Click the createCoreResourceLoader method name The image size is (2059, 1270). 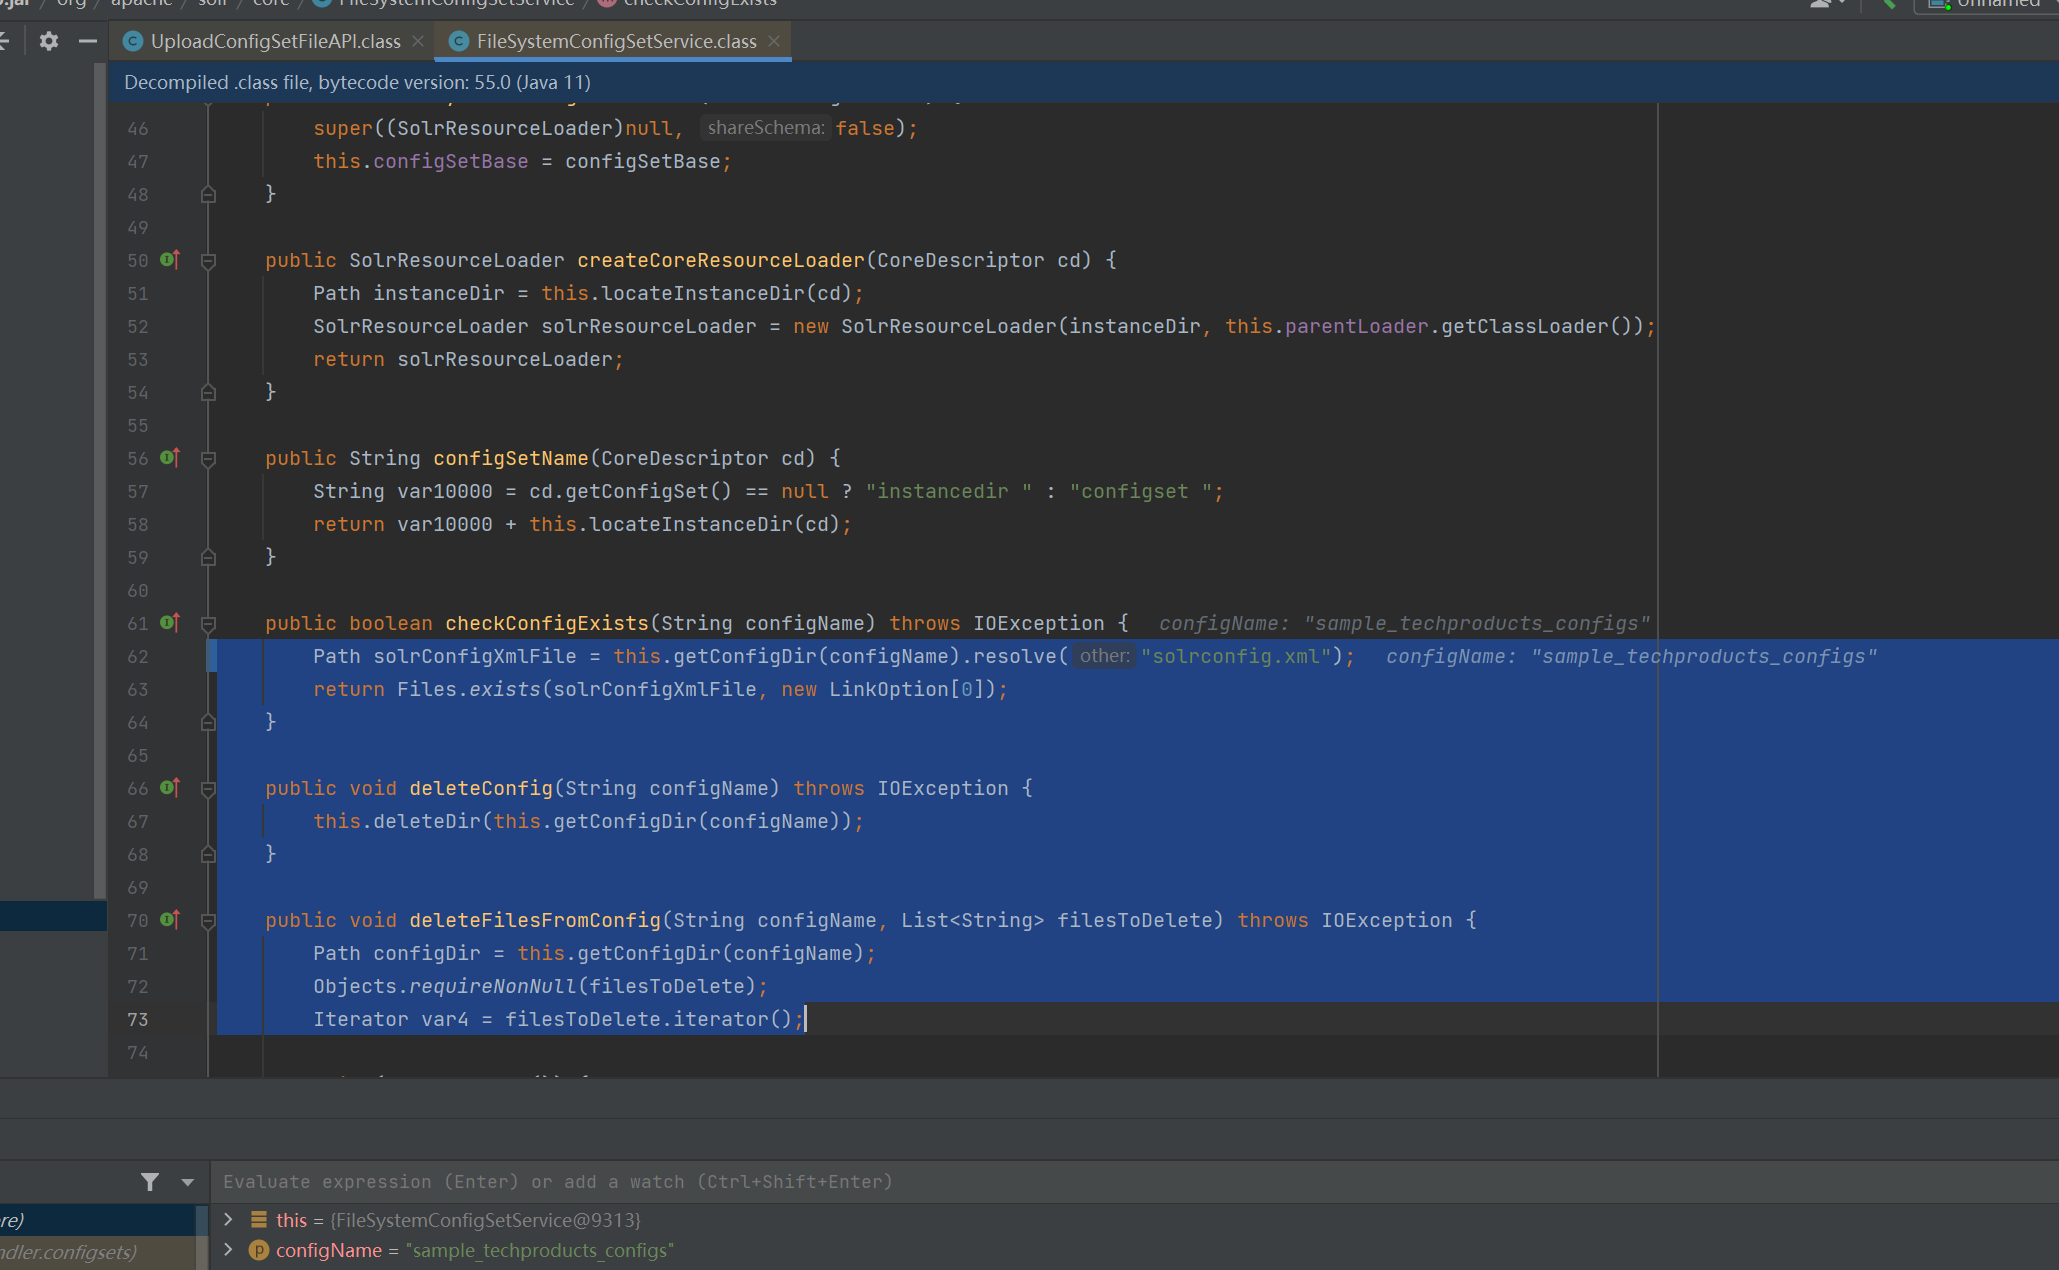[720, 260]
